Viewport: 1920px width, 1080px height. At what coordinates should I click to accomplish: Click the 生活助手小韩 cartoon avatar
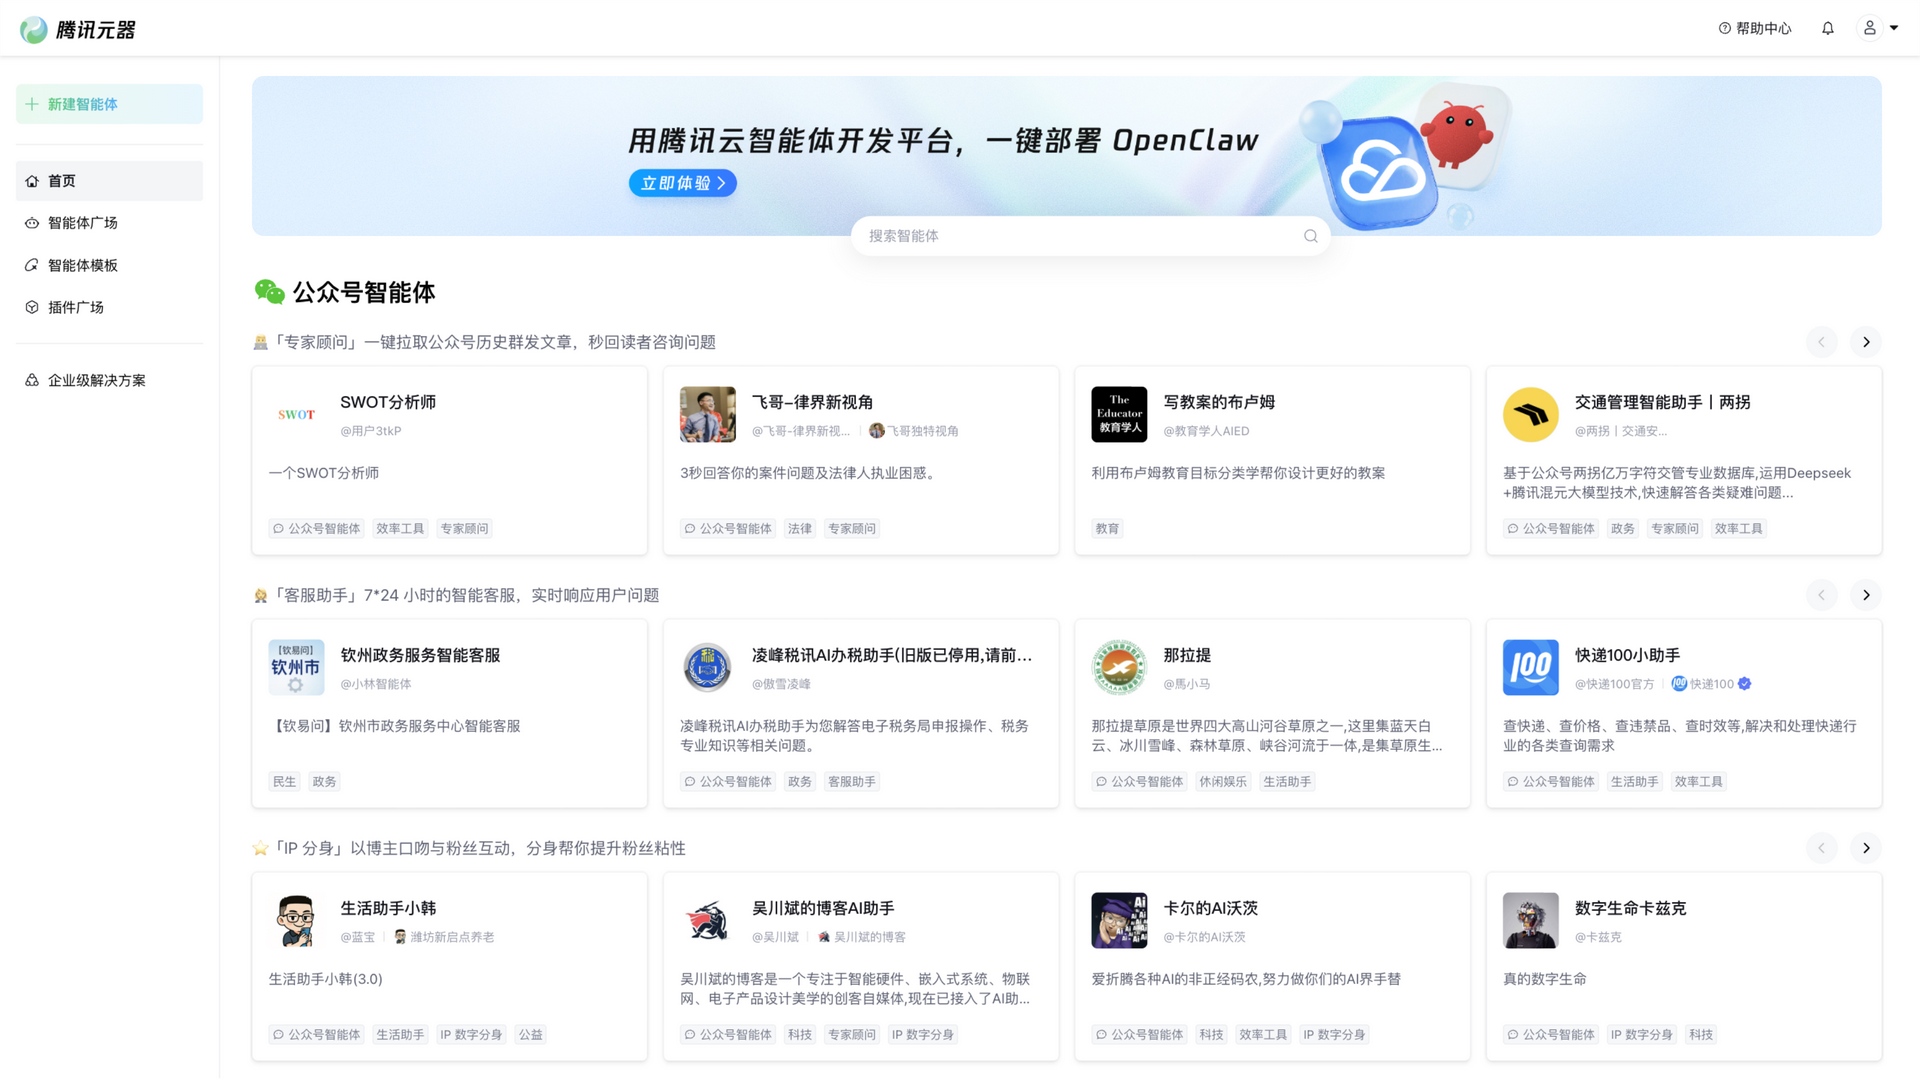tap(296, 920)
